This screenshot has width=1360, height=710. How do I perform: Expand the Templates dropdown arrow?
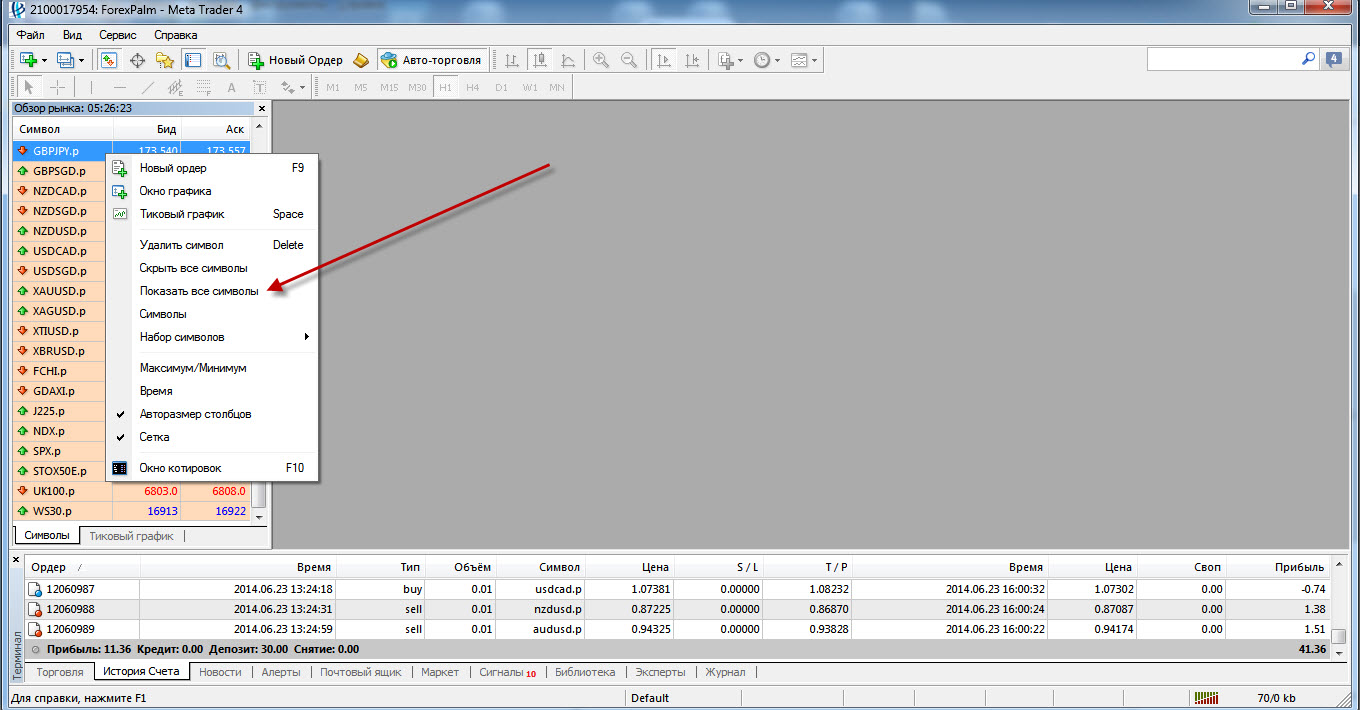(x=814, y=60)
